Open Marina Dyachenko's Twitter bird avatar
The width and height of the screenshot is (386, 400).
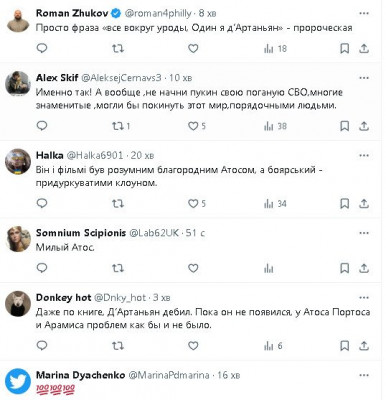[18, 381]
